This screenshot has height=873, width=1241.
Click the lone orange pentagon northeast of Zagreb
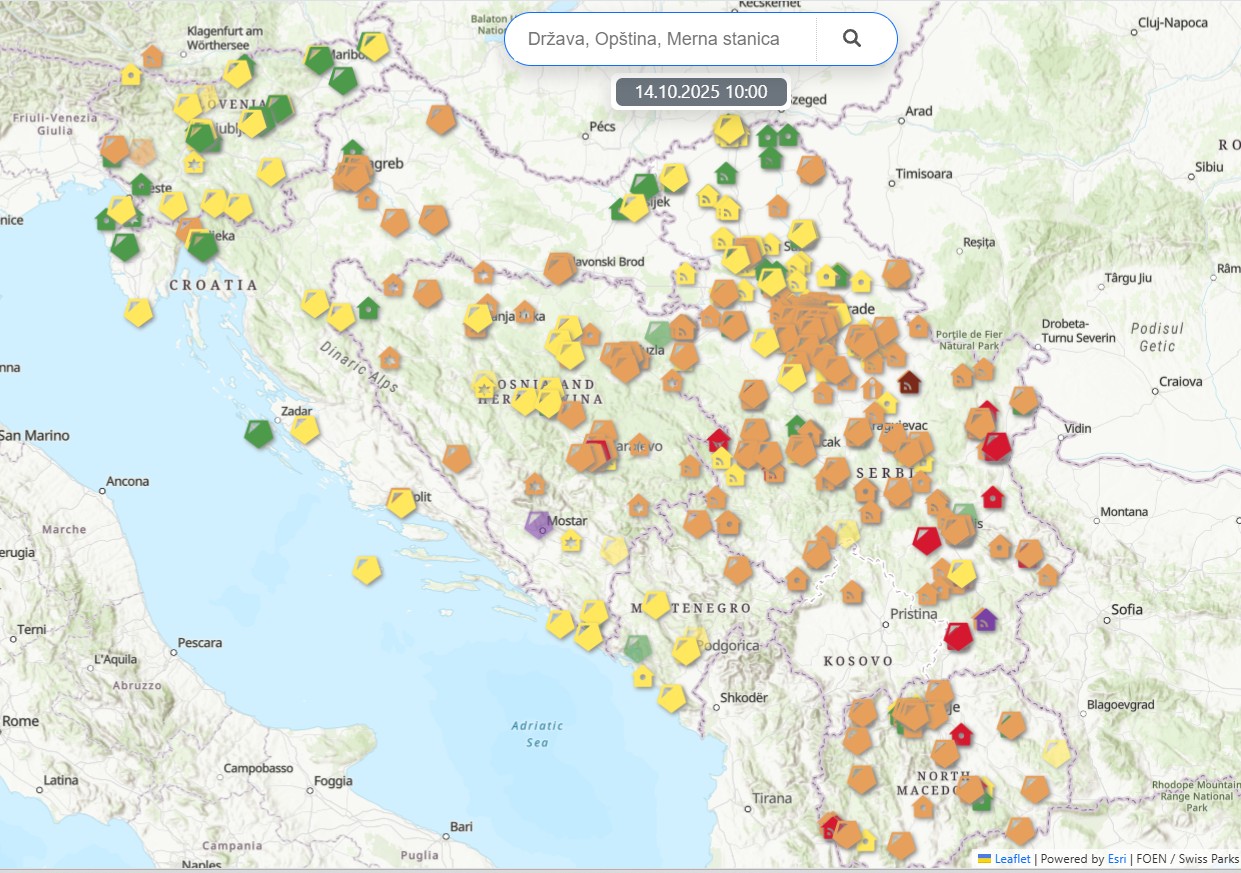click(x=441, y=119)
